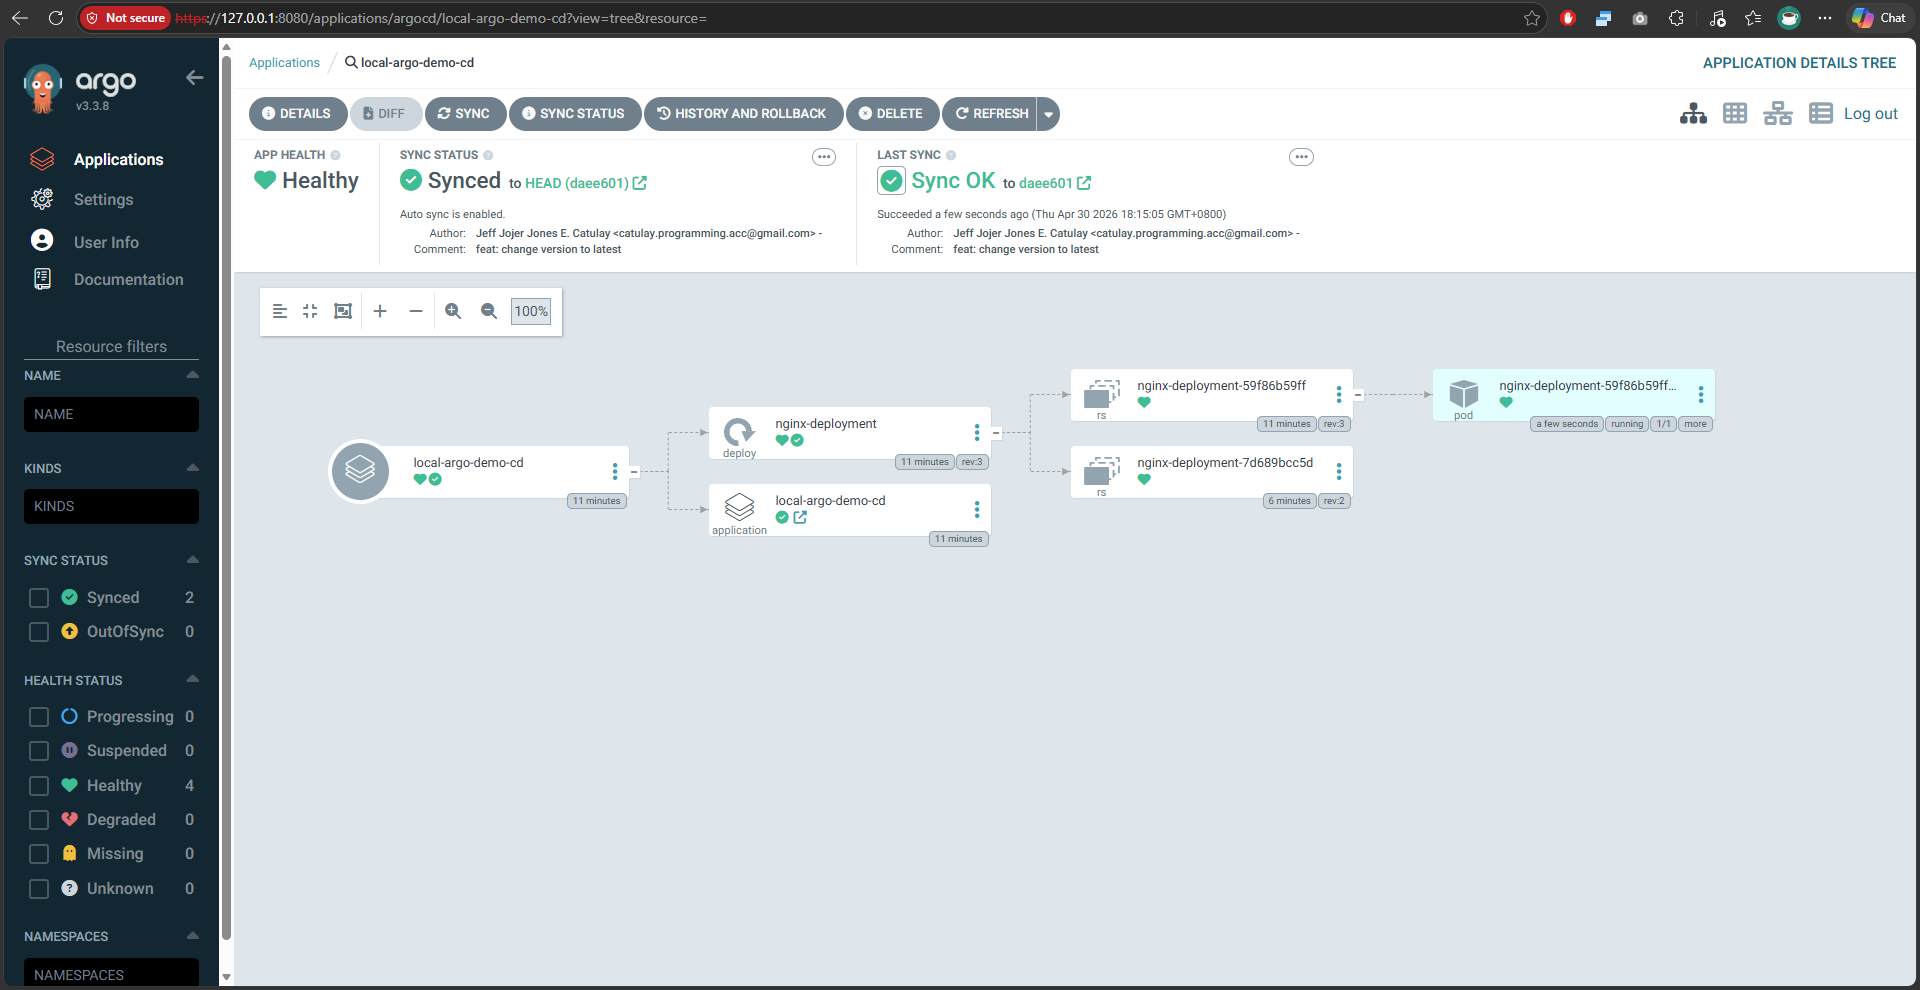This screenshot has width=1920, height=990.
Task: Click the NAME filter input
Action: point(111,414)
